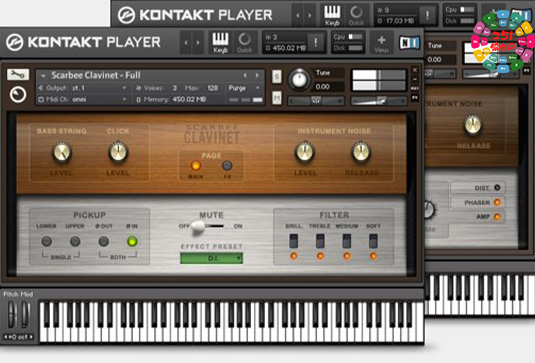Open the wrench edit icon in front window
Screen dimensions: 535x363
pos(18,74)
